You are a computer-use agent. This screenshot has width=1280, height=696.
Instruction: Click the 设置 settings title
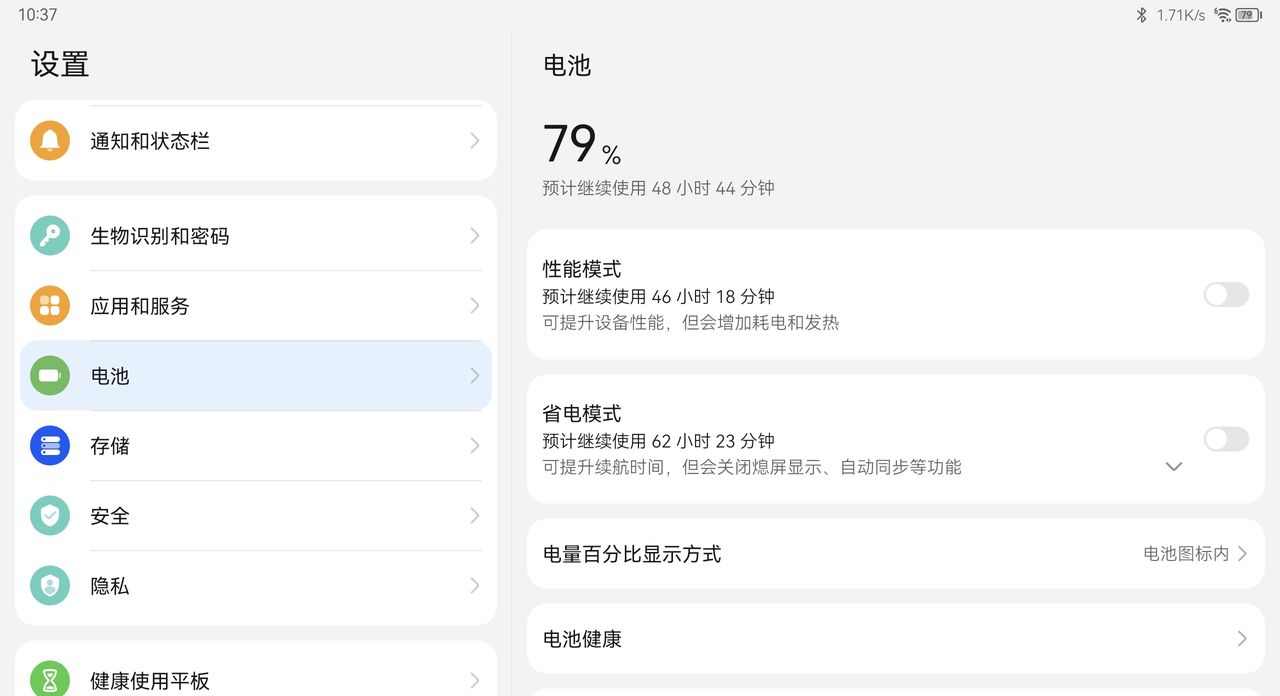(61, 64)
